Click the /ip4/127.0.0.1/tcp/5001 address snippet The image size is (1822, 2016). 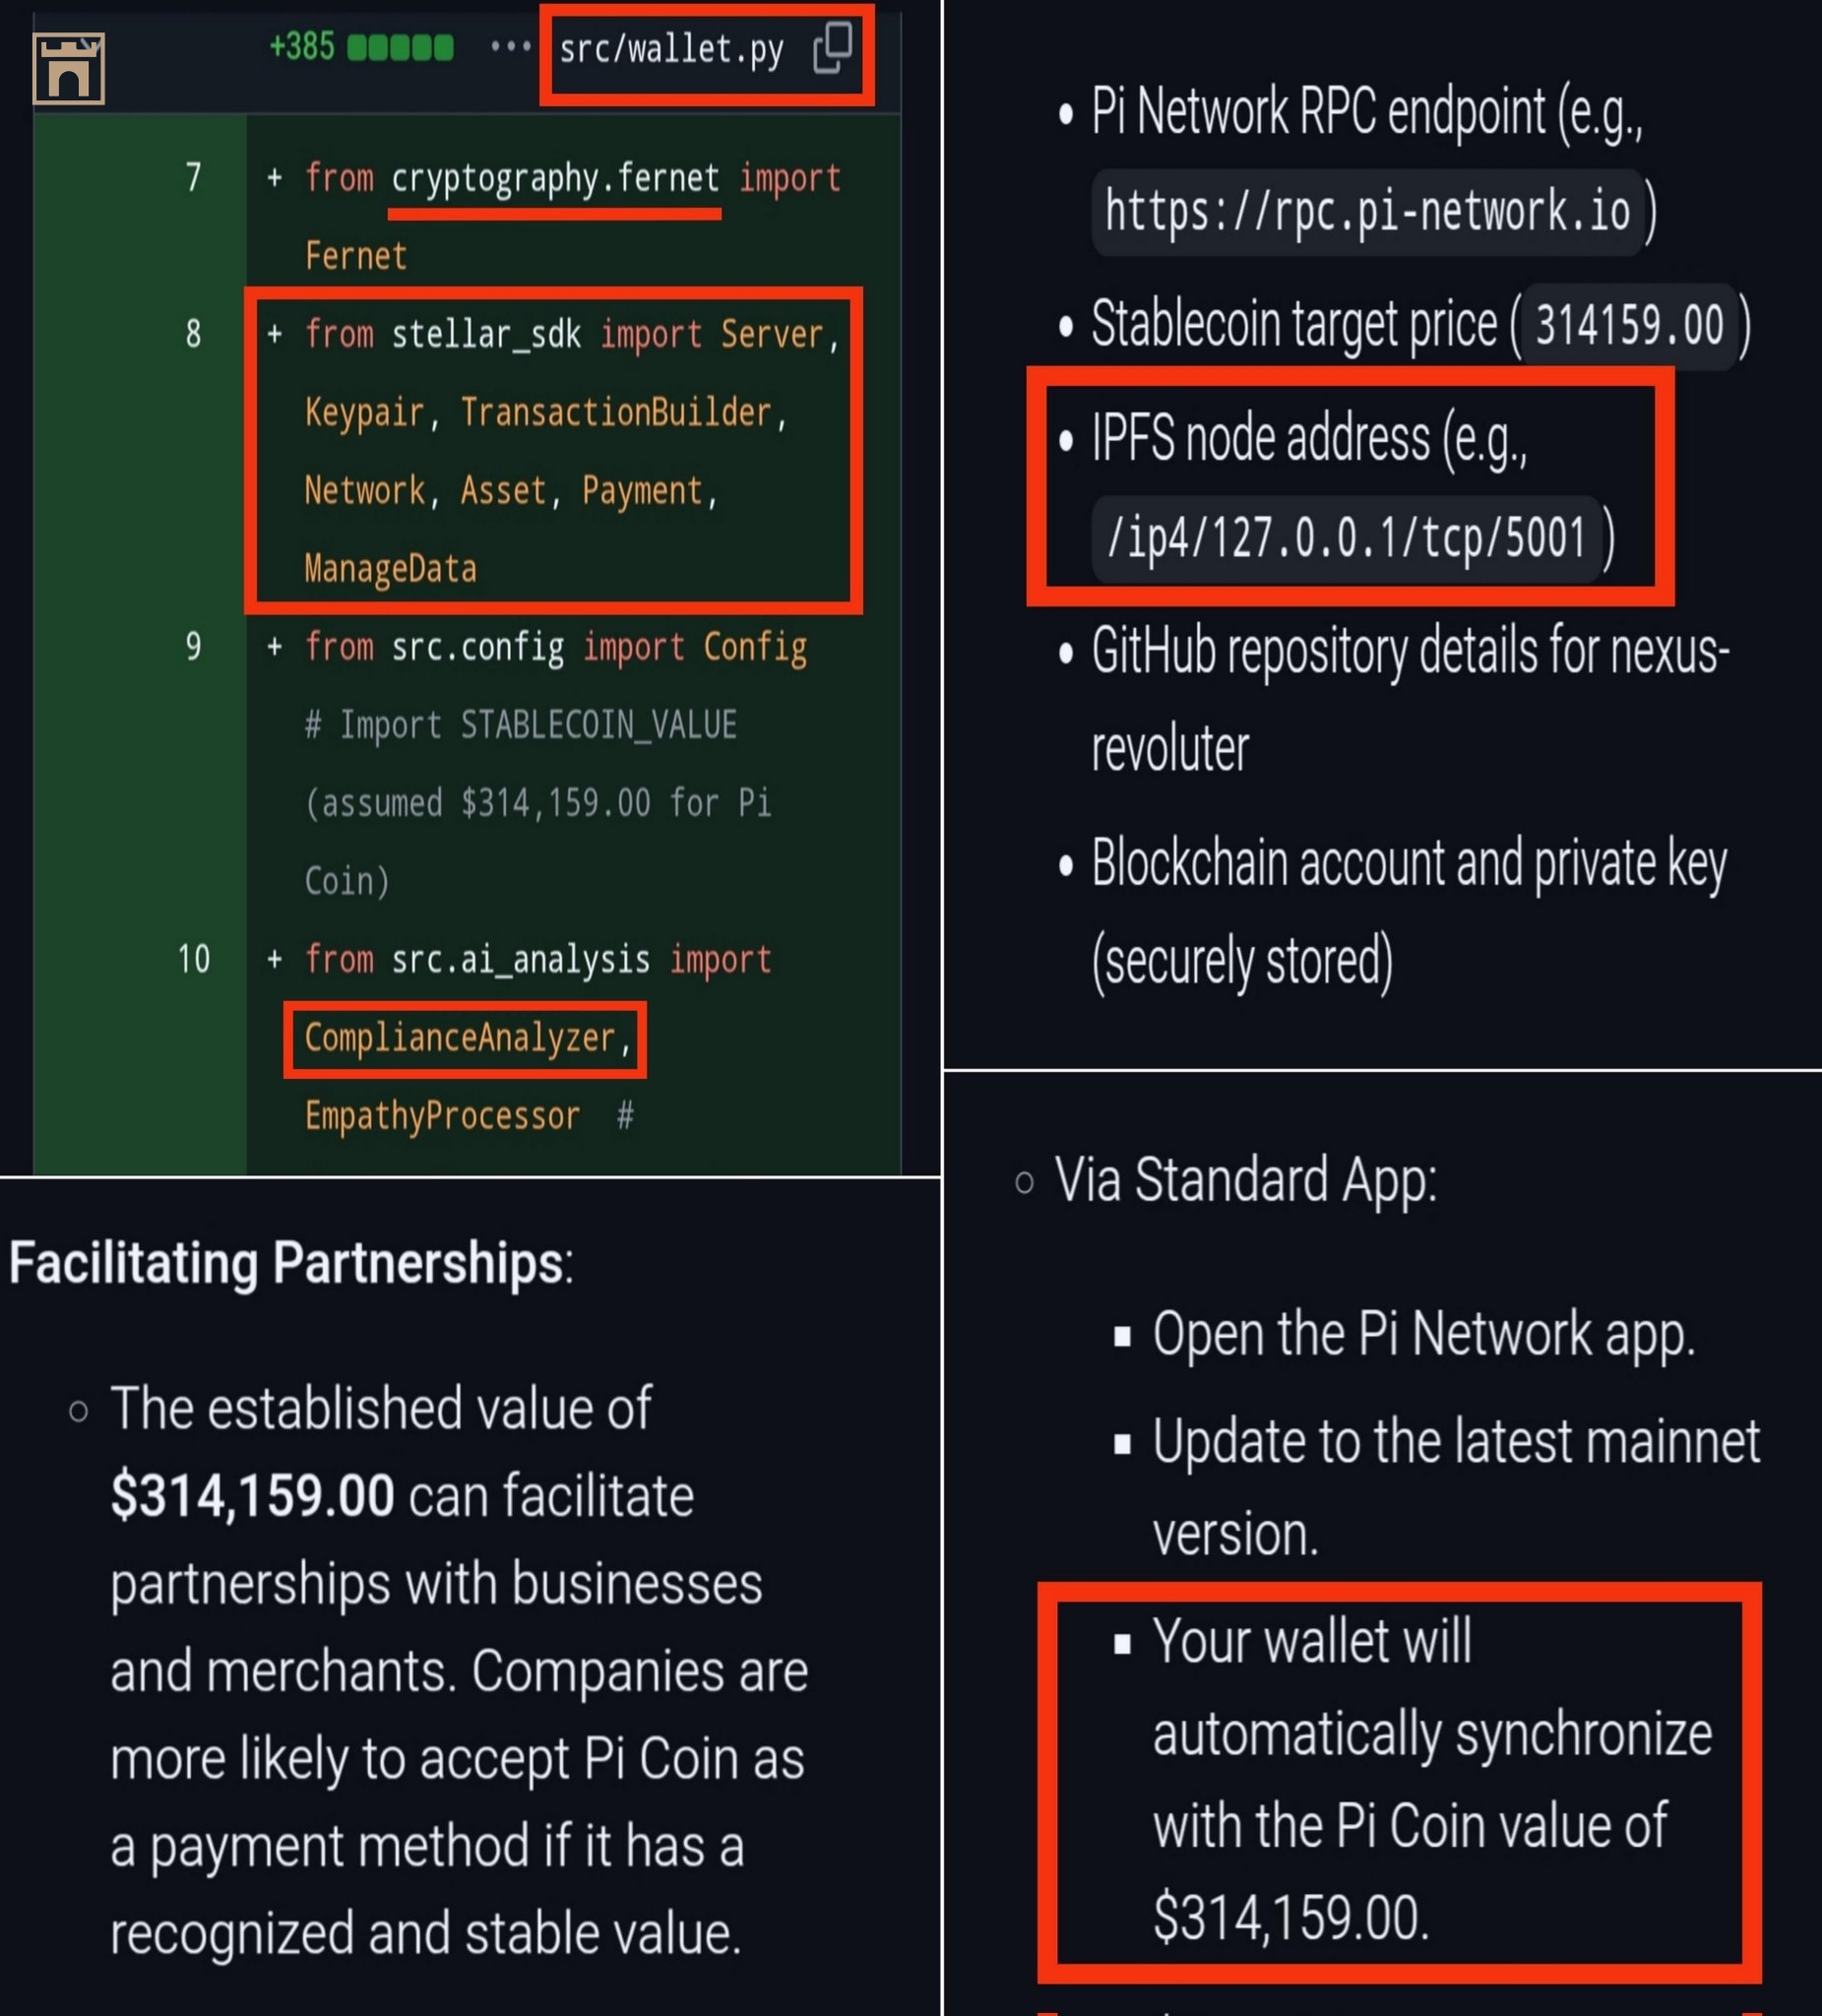tap(1346, 538)
